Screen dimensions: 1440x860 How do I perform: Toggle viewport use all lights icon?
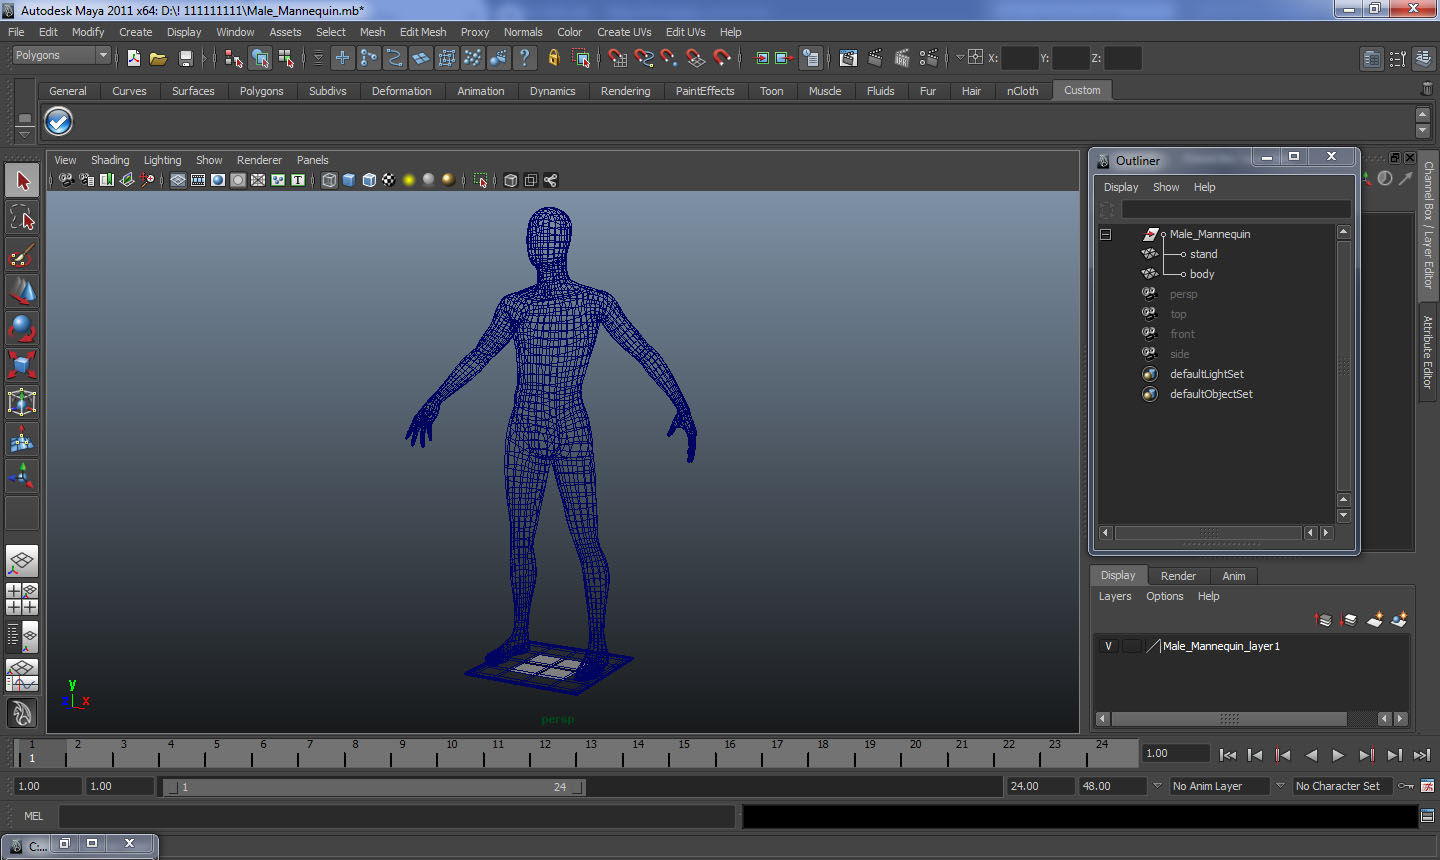pyautogui.click(x=408, y=180)
